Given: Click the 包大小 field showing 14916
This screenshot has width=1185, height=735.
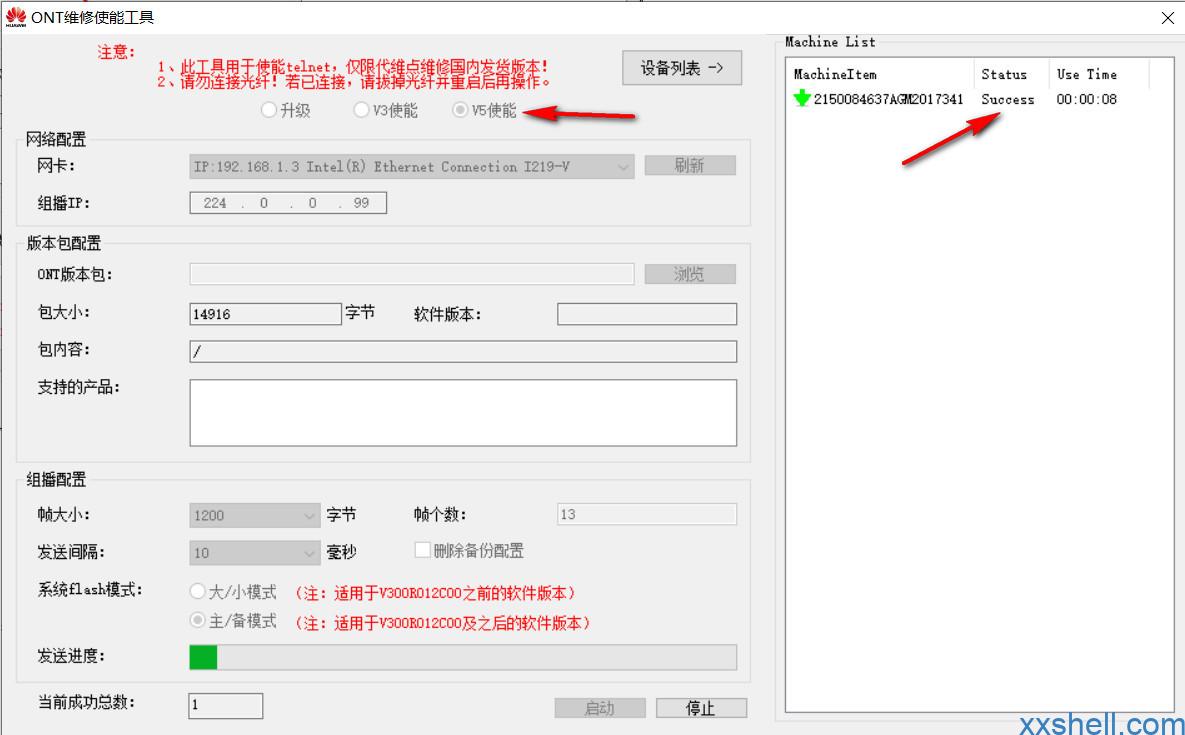Looking at the screenshot, I should 265,314.
